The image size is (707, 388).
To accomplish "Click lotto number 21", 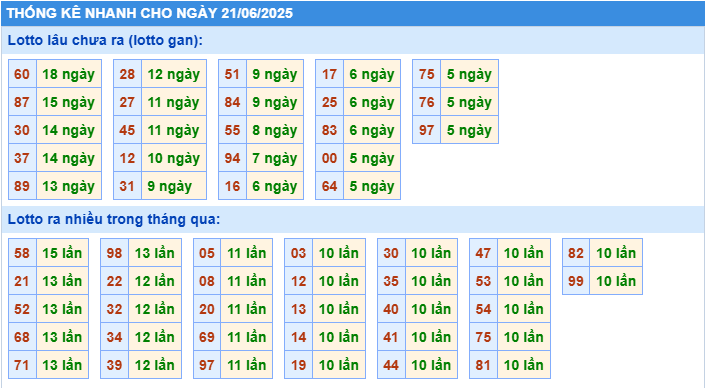I will point(22,281).
